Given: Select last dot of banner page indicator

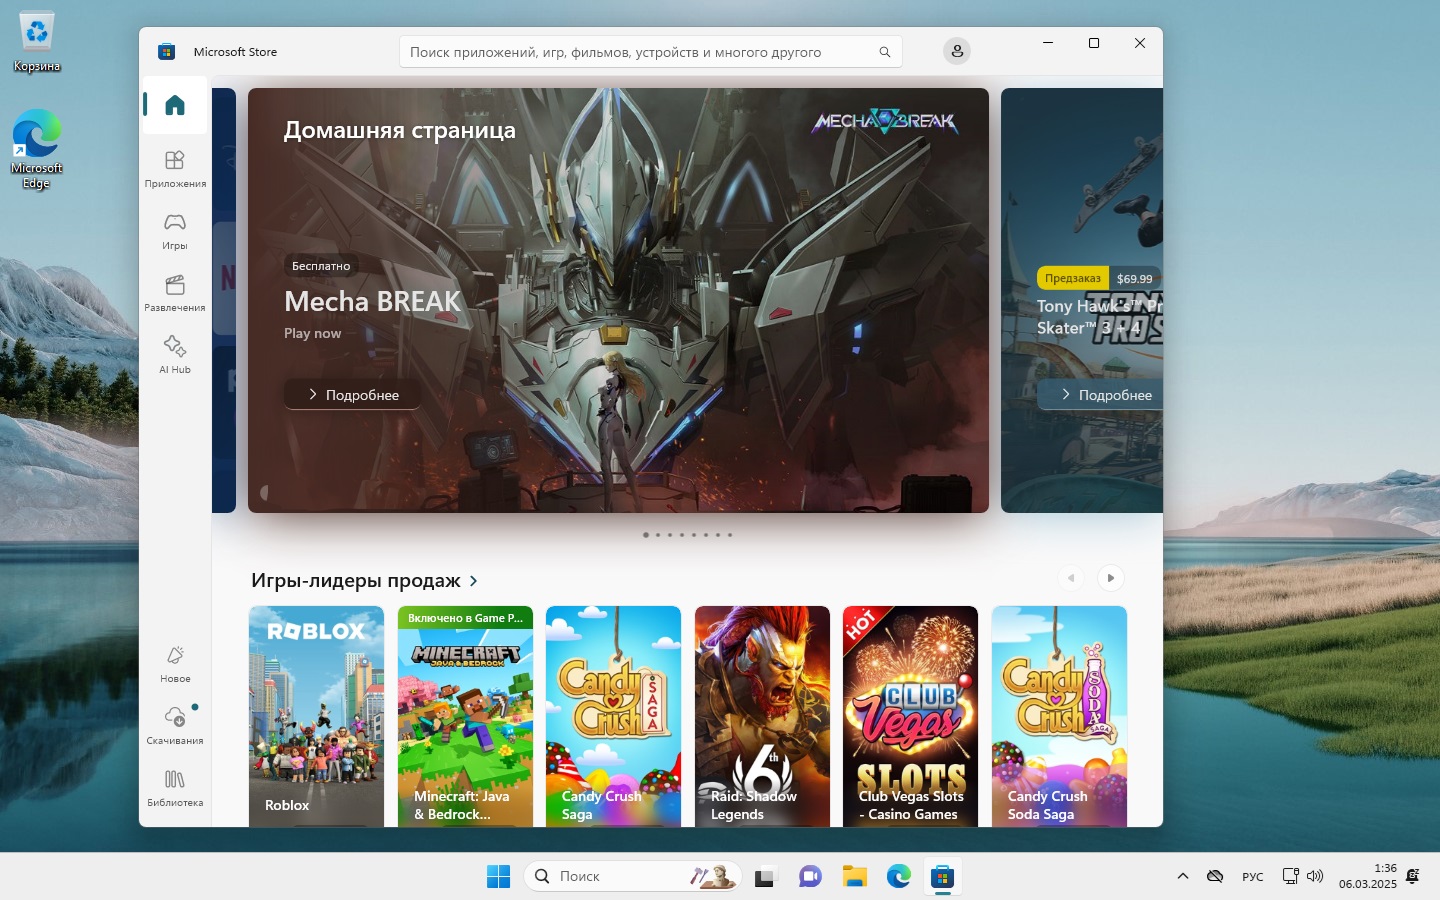Looking at the screenshot, I should 730,535.
